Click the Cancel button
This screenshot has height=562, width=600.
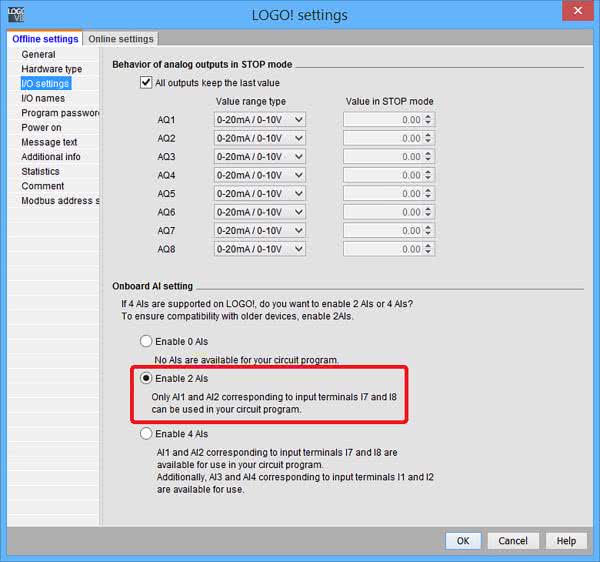point(512,541)
